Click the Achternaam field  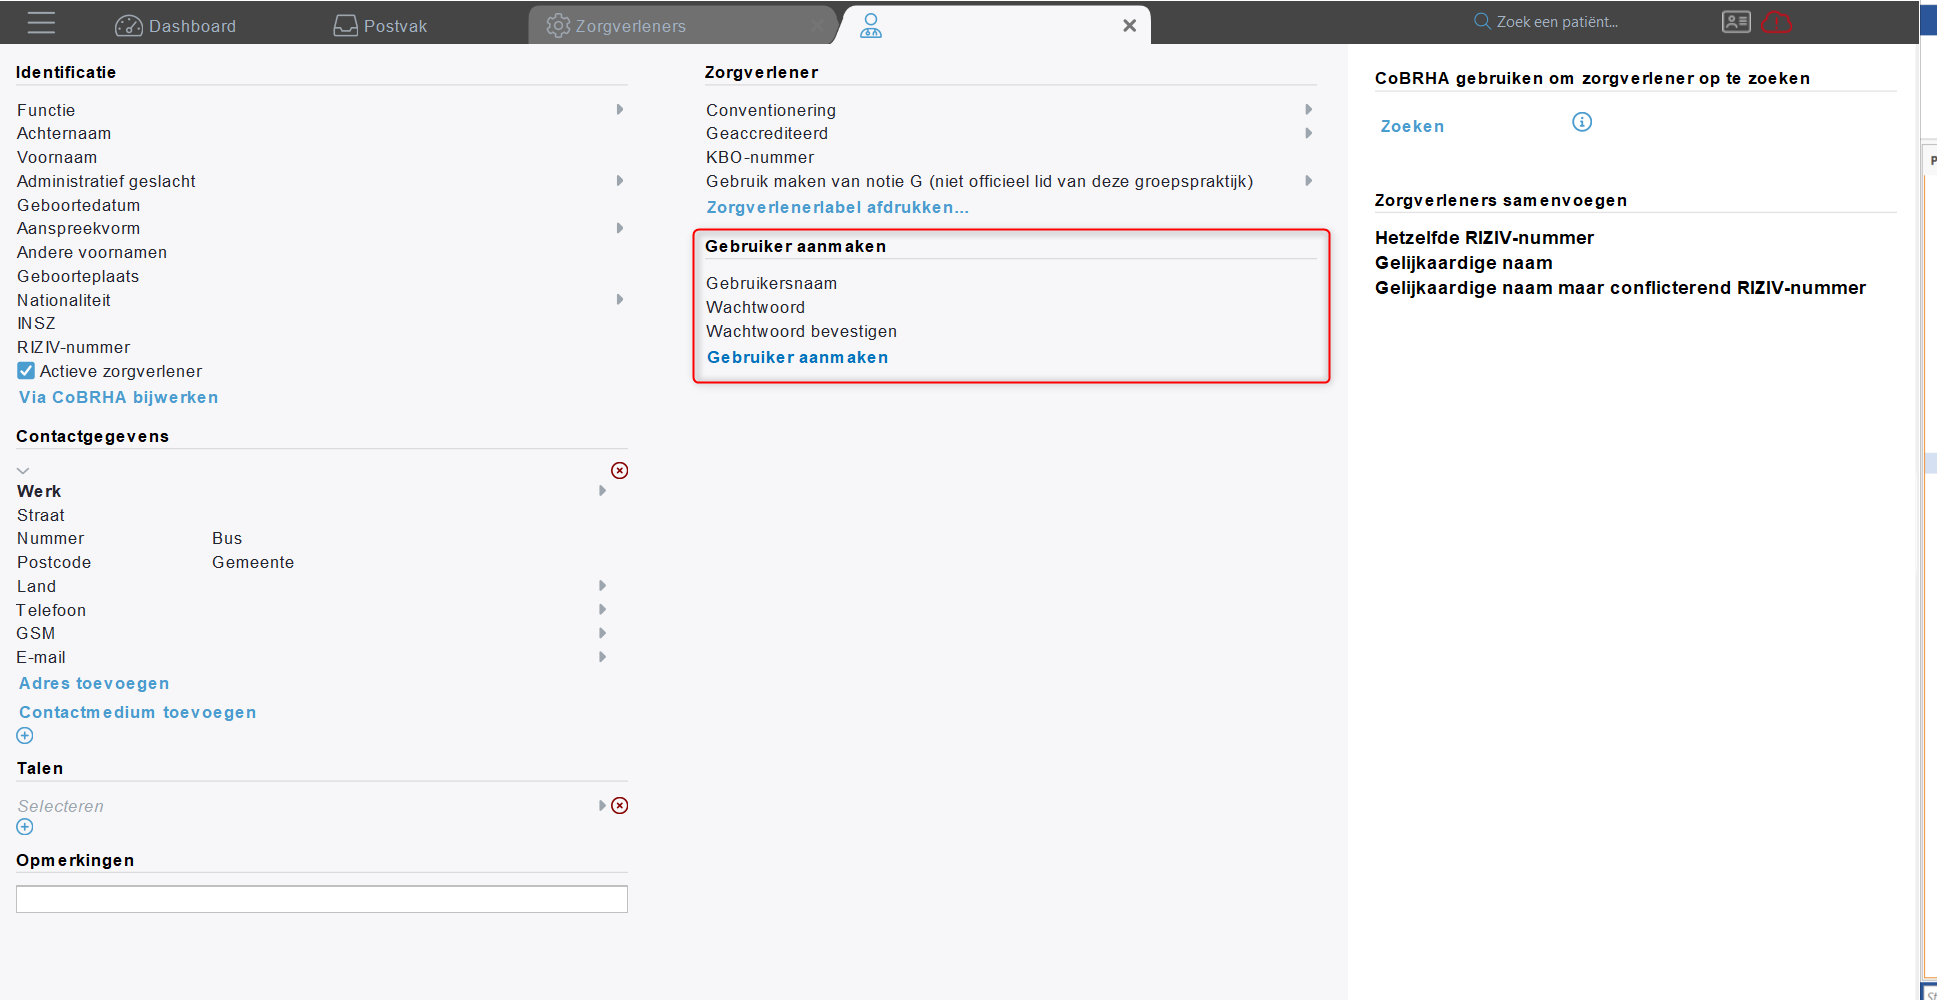(x=321, y=134)
